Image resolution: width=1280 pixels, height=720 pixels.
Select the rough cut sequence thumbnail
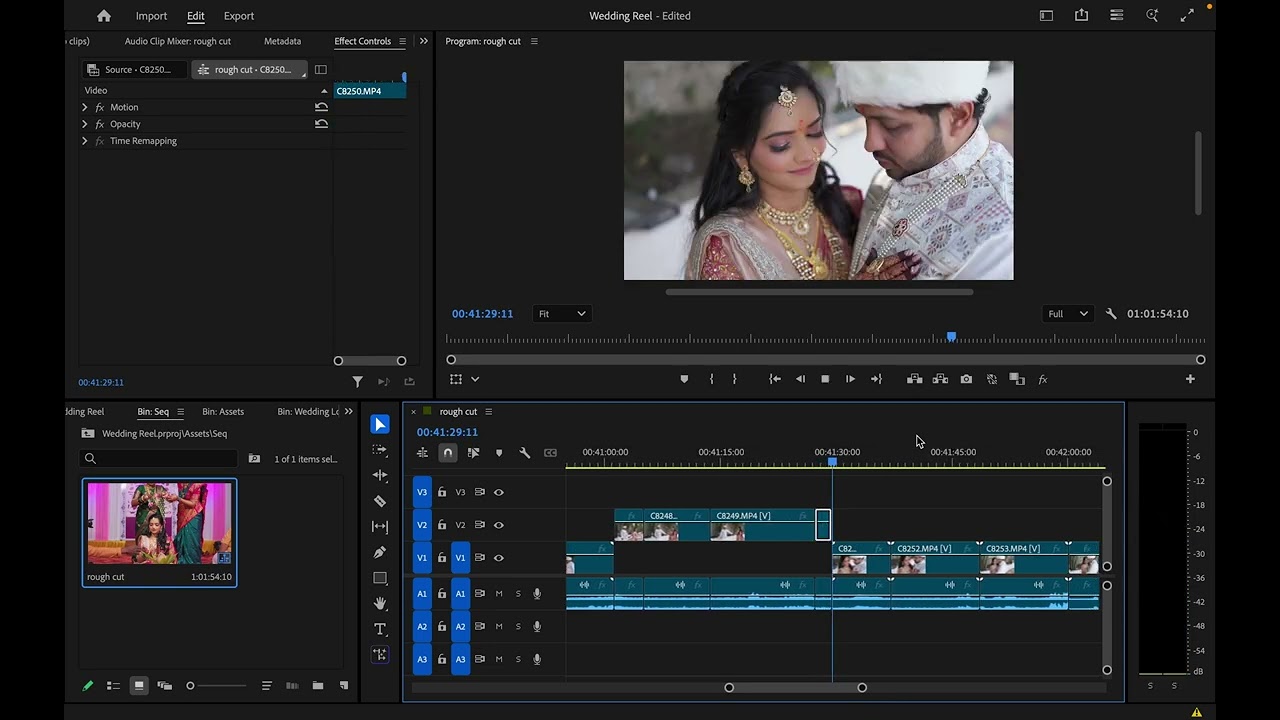(159, 523)
